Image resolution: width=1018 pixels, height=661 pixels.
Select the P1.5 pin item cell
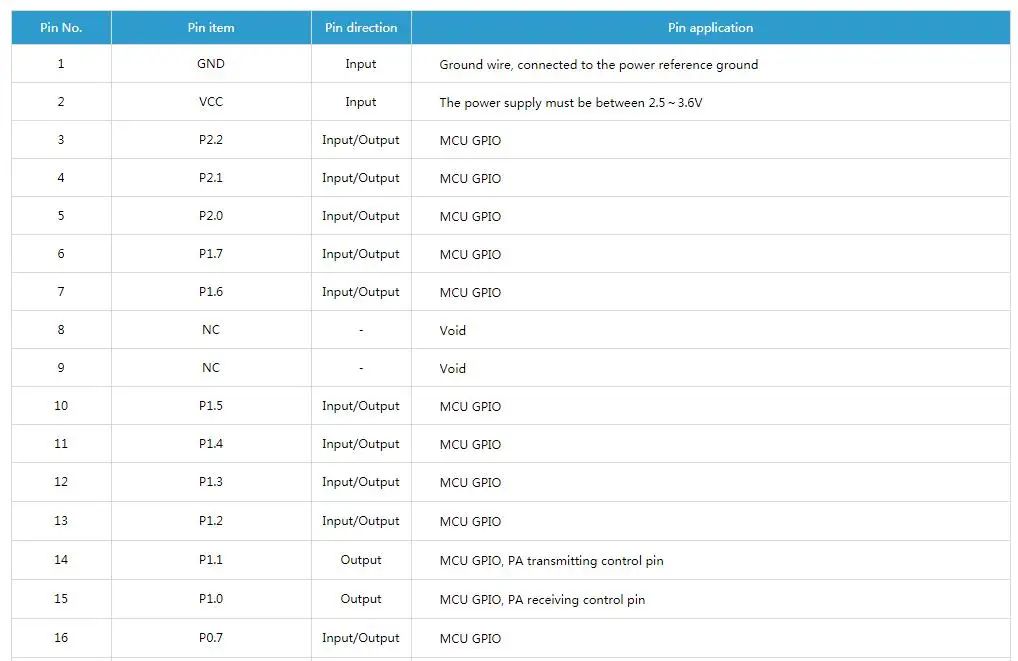pyautogui.click(x=211, y=406)
